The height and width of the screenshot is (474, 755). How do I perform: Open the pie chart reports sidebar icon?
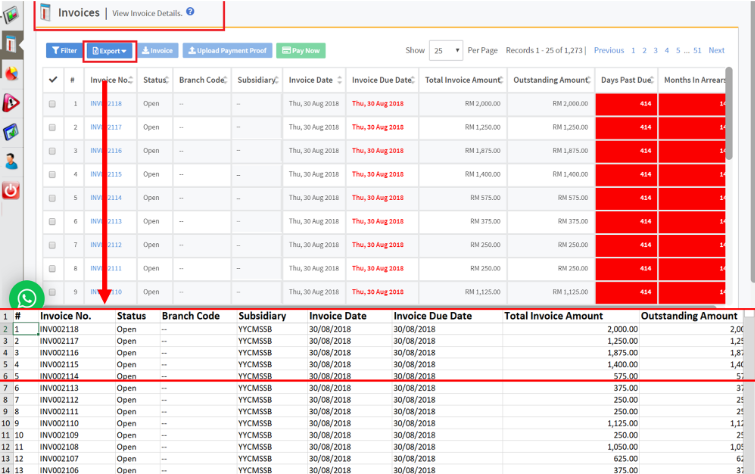point(11,74)
